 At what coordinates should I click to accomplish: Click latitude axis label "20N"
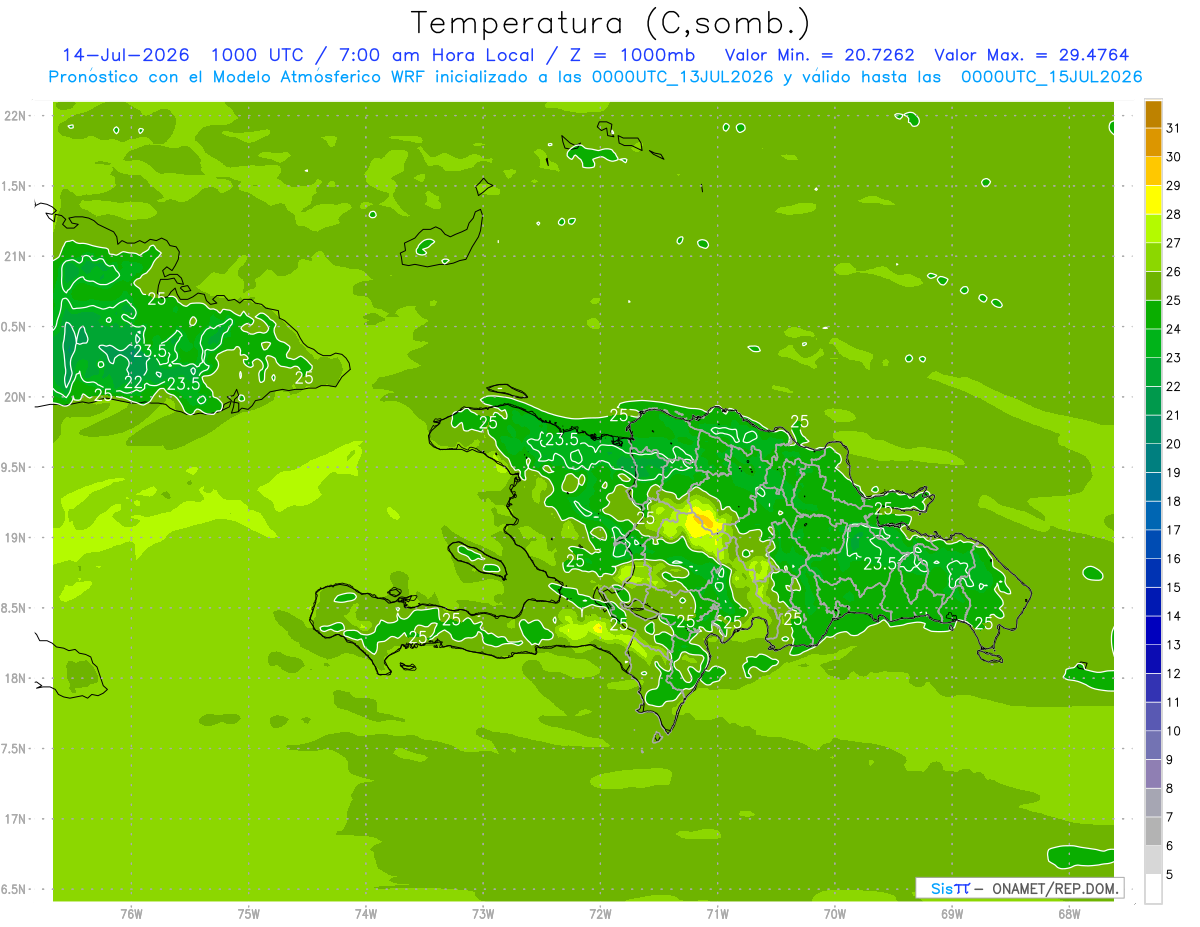(x=16, y=397)
